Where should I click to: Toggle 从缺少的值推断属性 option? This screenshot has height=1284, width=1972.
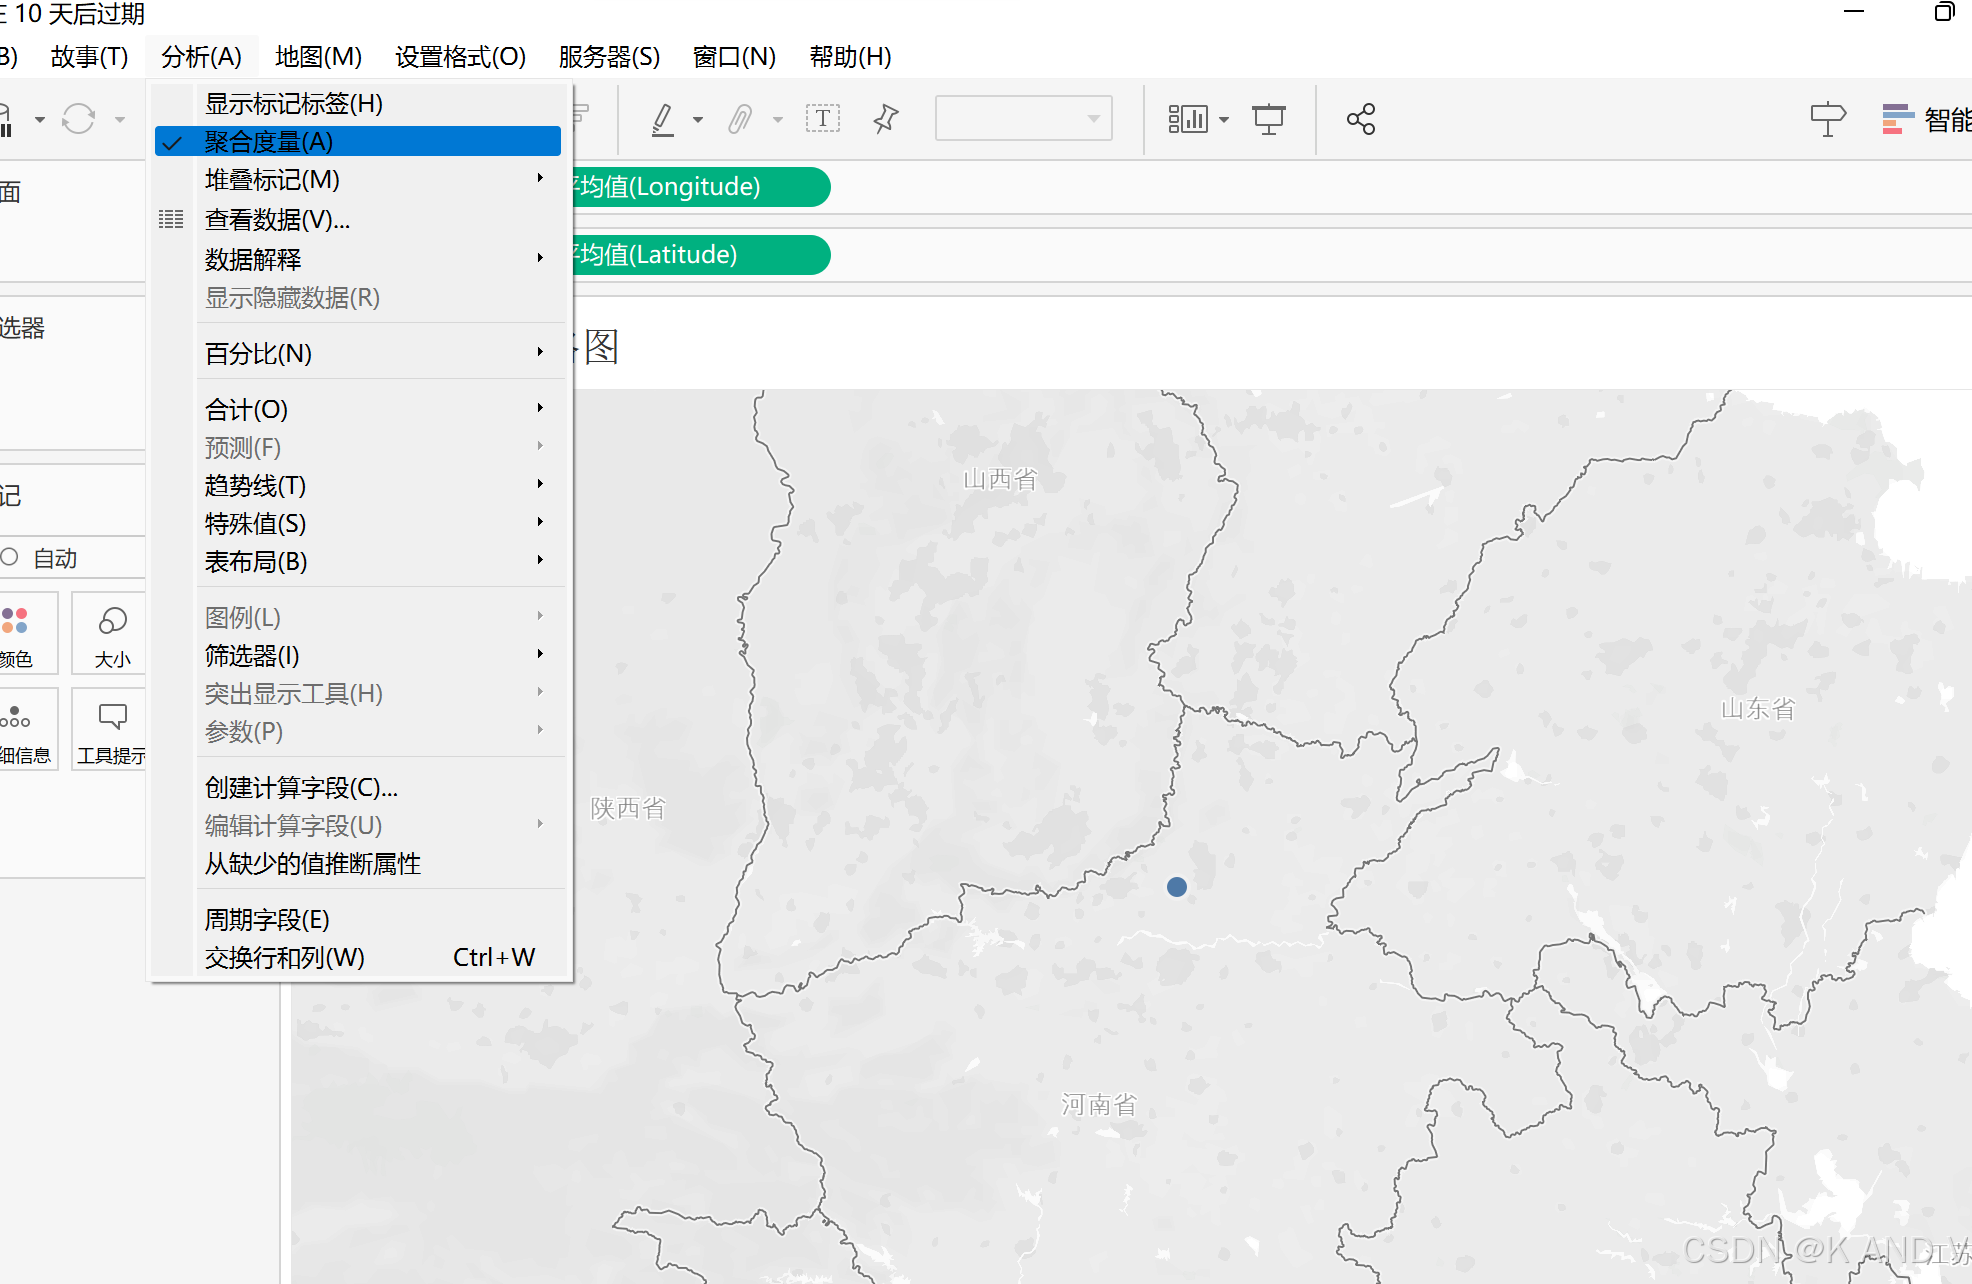click(312, 864)
